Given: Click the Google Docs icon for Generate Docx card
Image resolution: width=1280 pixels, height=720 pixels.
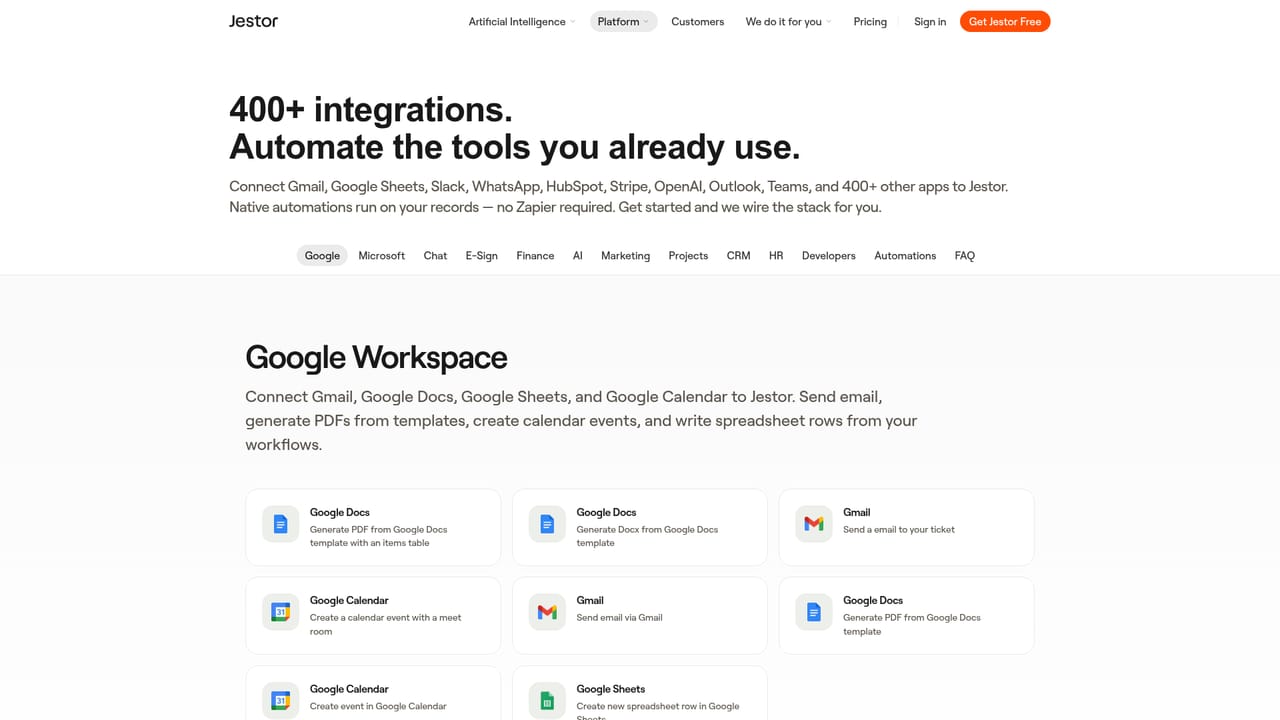Looking at the screenshot, I should point(547,524).
